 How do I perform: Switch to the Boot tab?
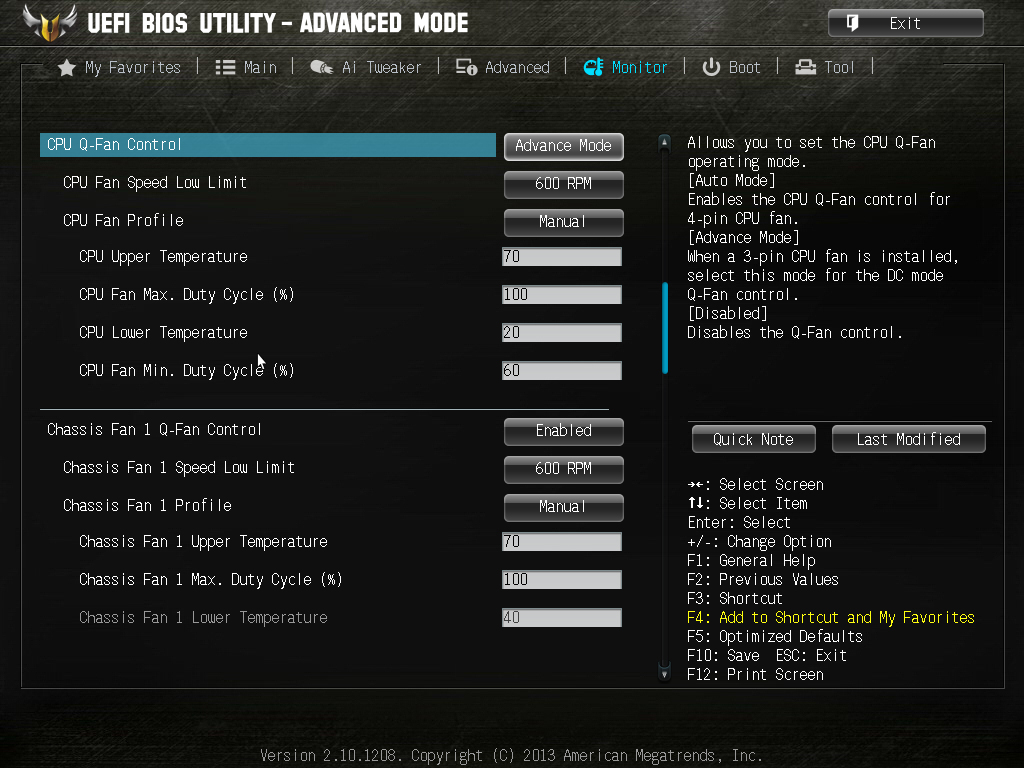point(731,67)
